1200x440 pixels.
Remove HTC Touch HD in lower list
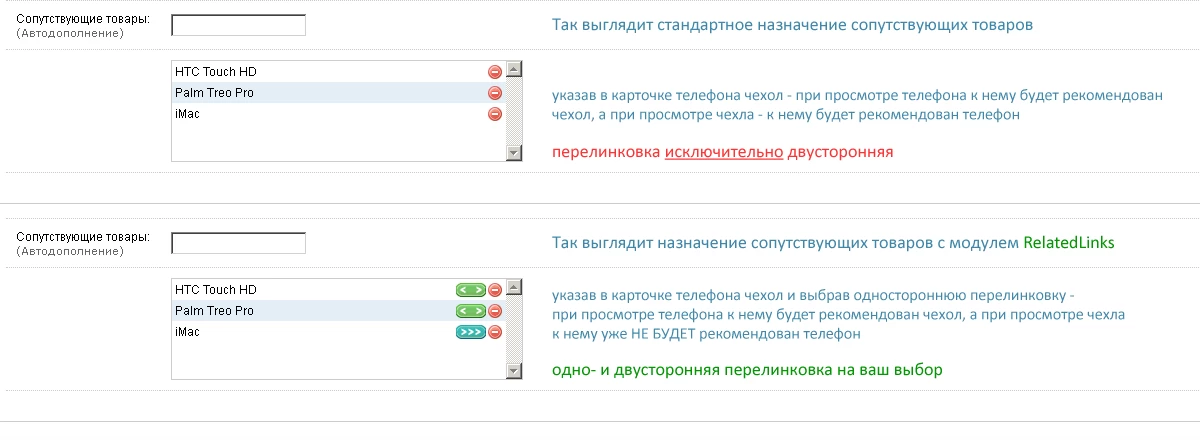pyautogui.click(x=494, y=290)
